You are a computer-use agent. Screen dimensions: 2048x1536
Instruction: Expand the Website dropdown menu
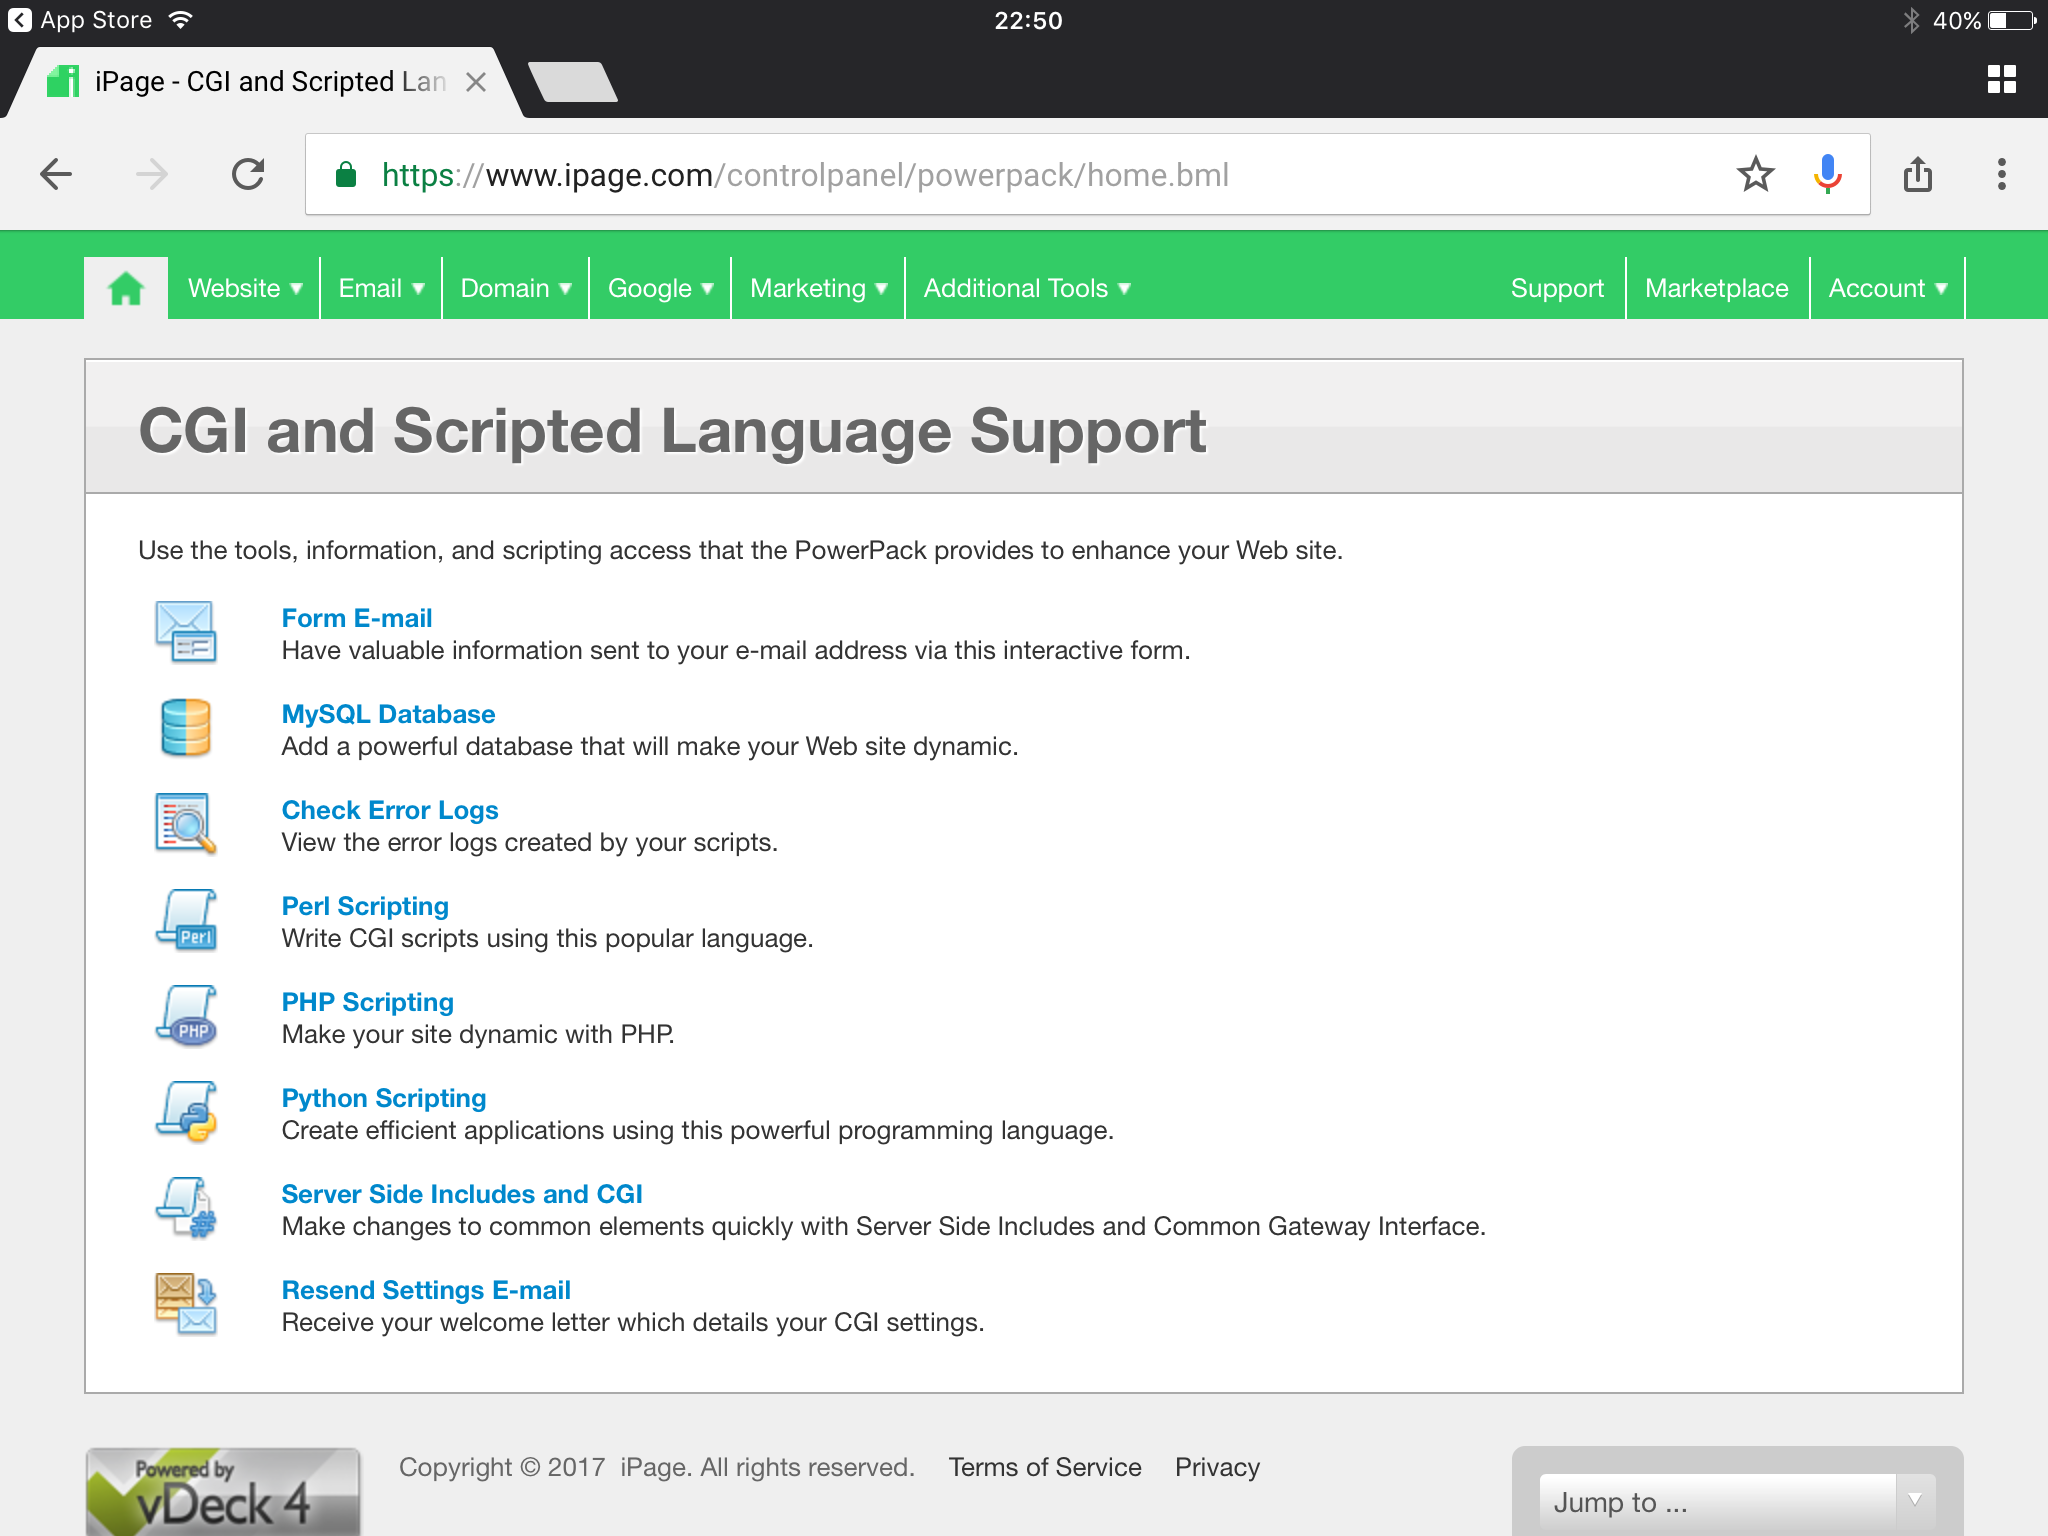point(245,288)
